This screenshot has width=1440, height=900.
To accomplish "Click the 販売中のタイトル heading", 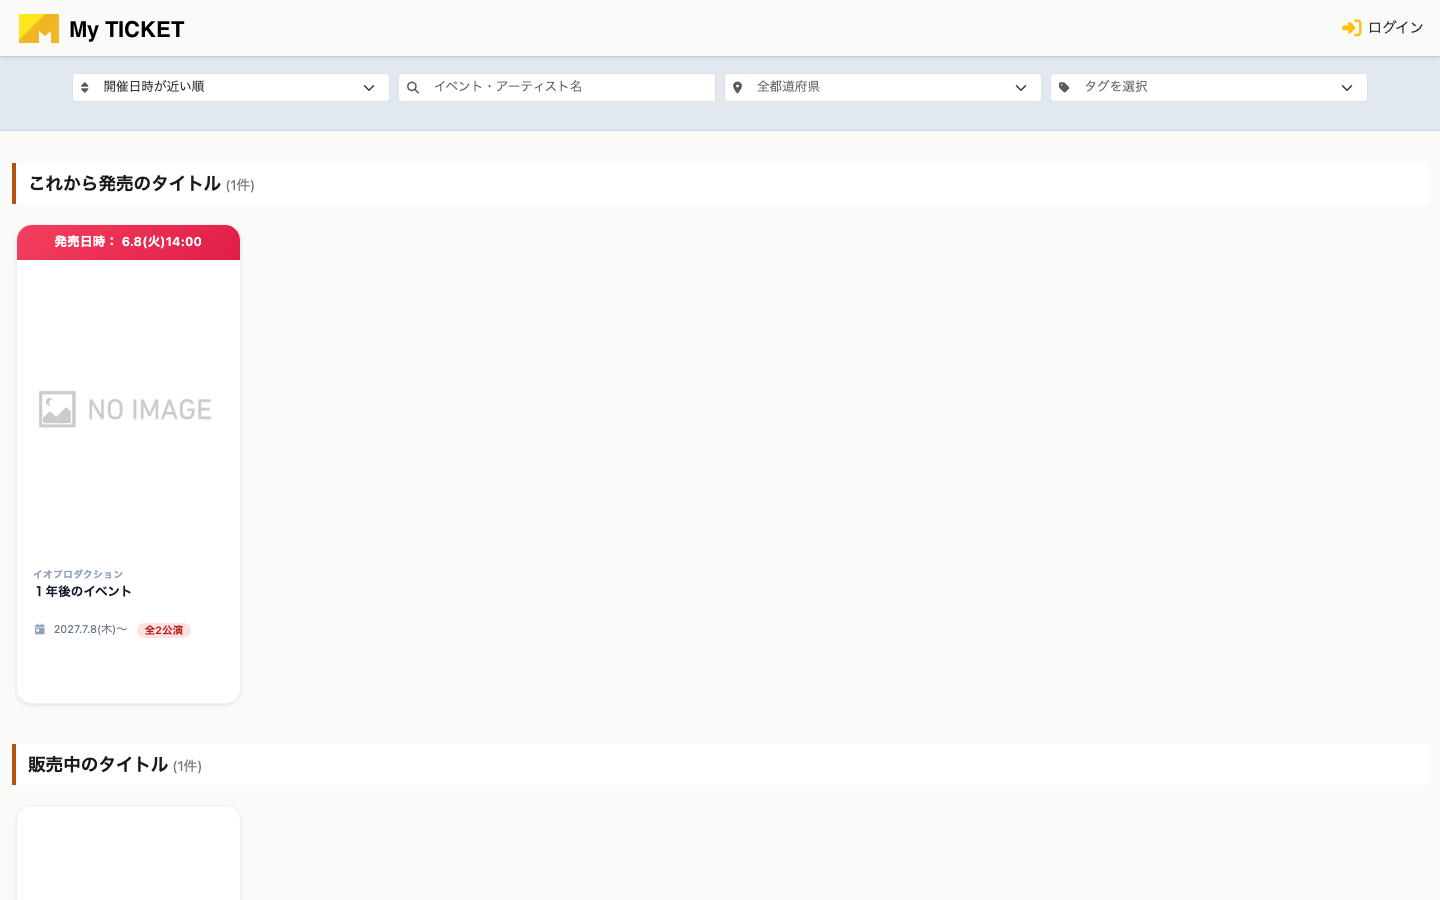I will pos(98,765).
